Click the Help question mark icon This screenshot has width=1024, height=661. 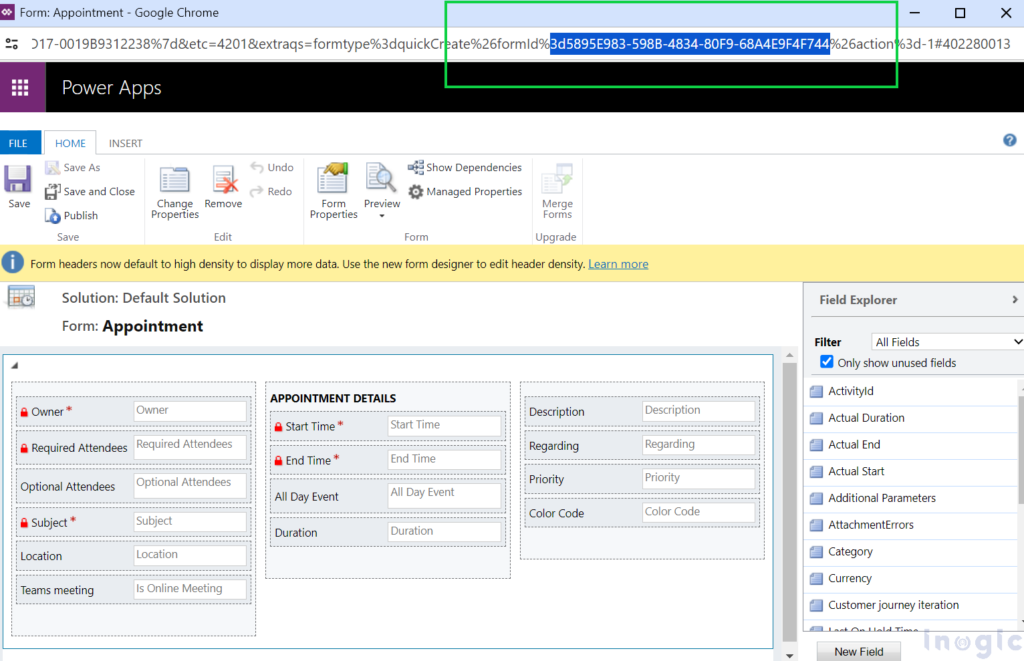1009,140
